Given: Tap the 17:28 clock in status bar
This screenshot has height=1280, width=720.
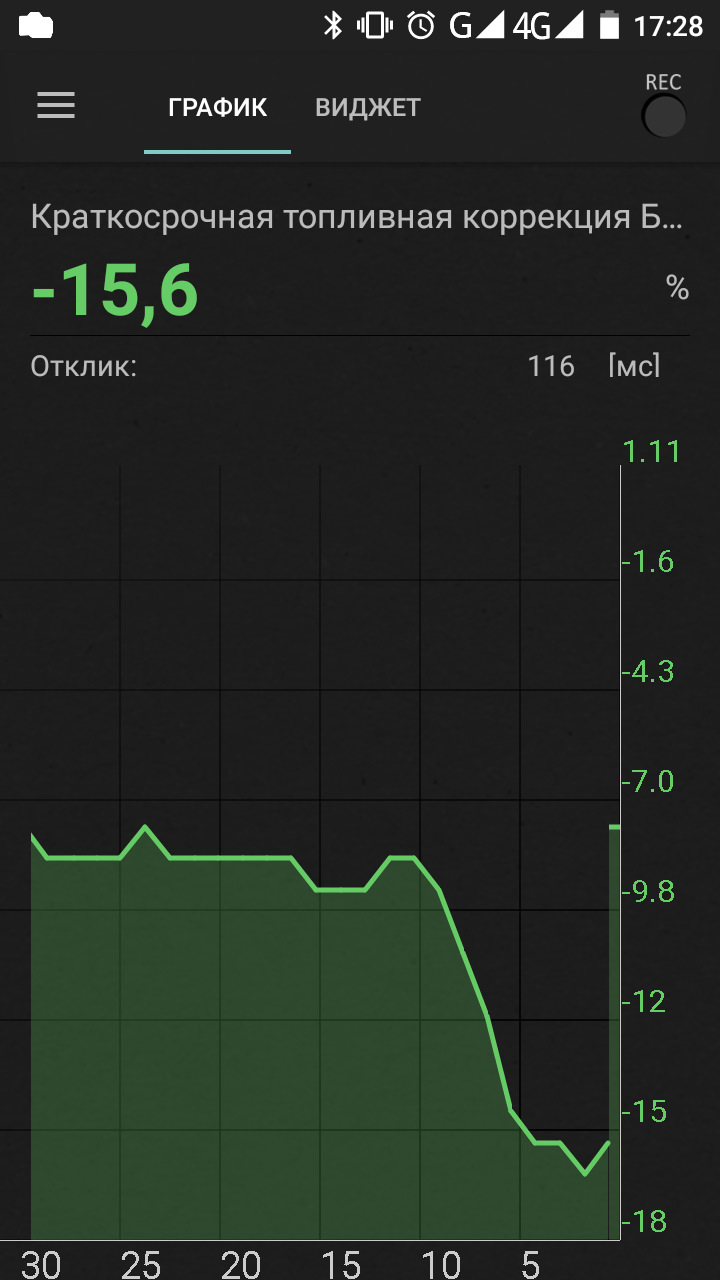Looking at the screenshot, I should click(x=668, y=26).
